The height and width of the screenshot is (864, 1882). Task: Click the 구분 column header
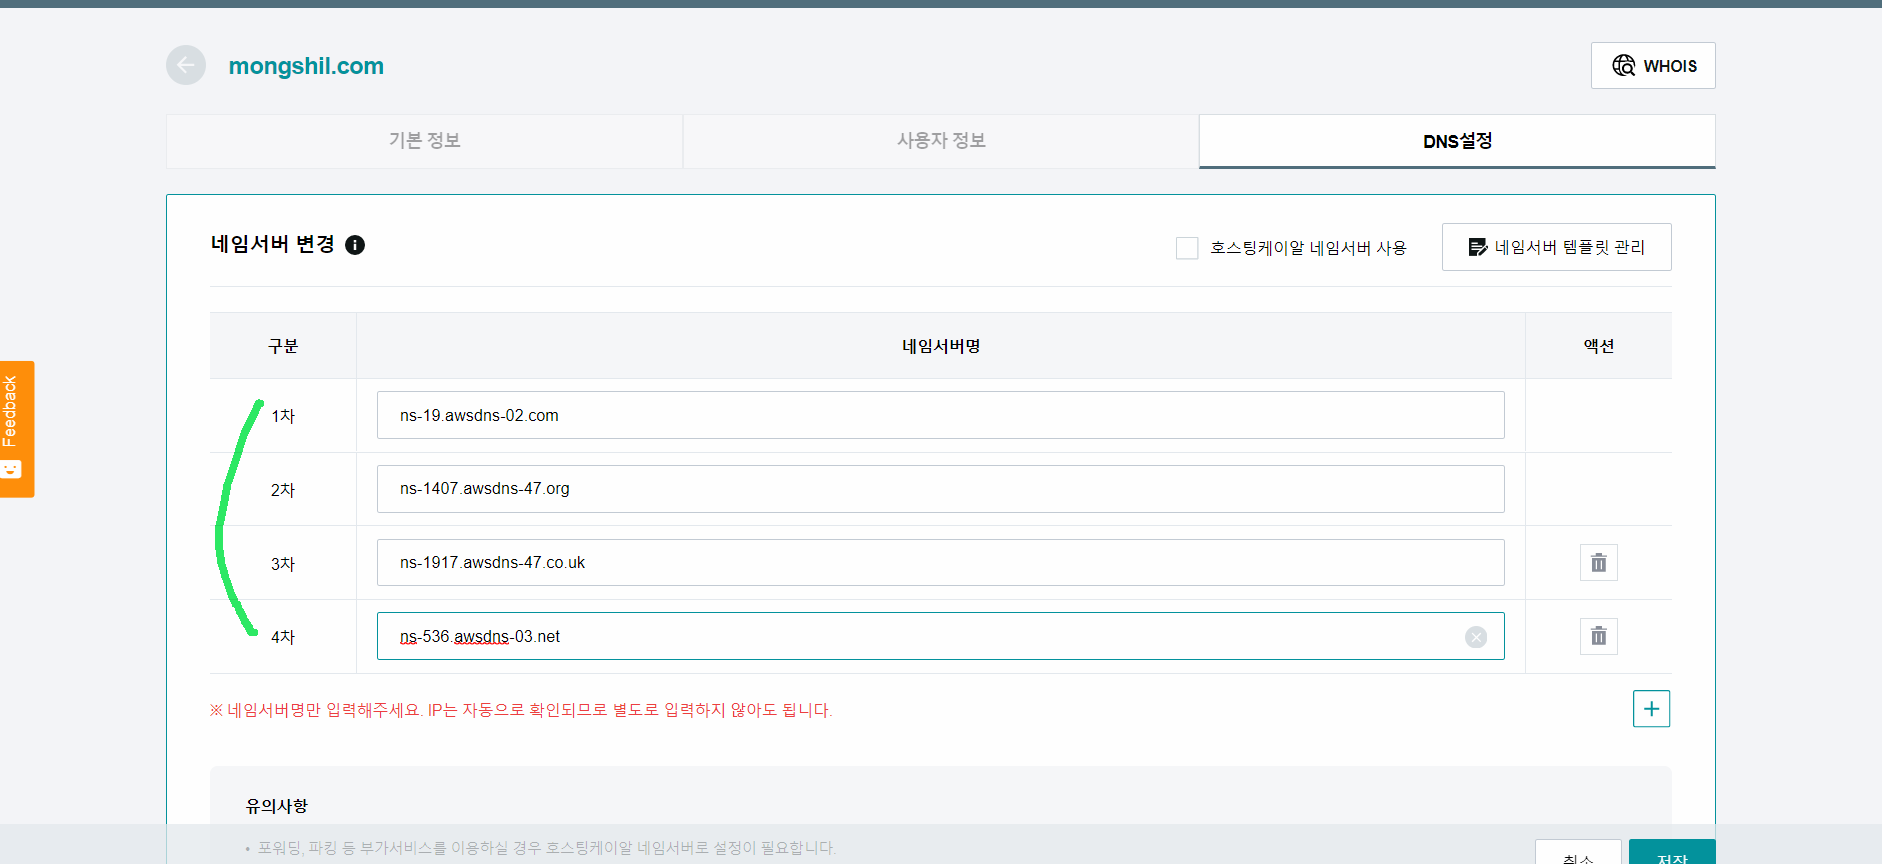click(283, 346)
